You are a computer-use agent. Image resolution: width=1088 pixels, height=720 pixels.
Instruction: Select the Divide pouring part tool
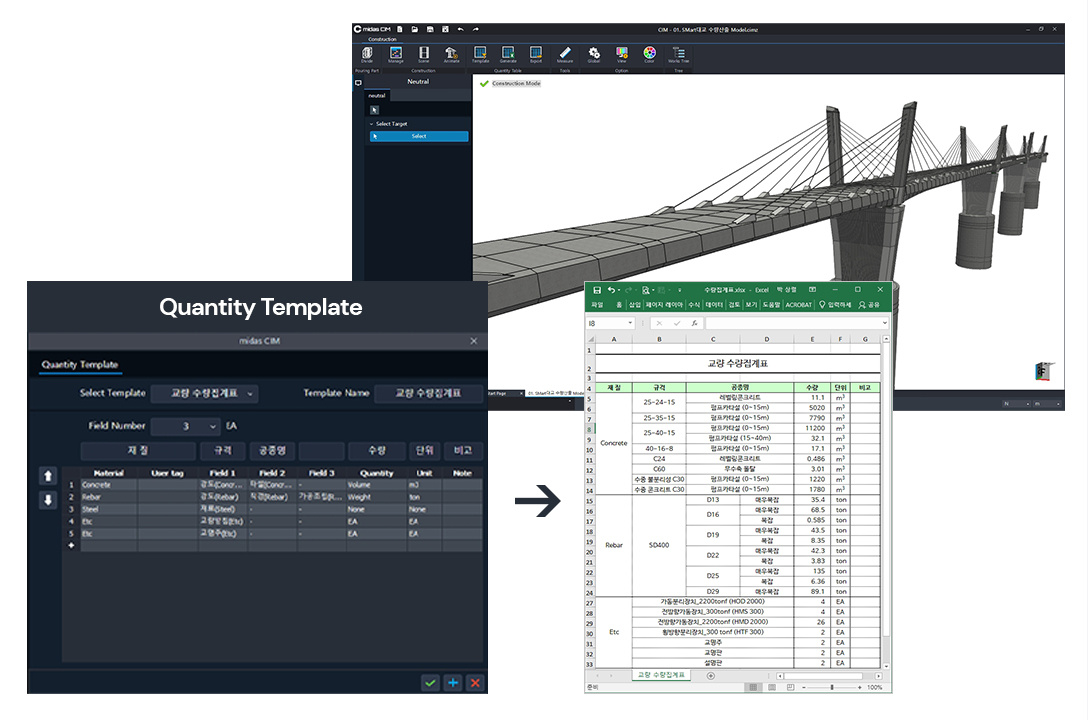[x=367, y=54]
